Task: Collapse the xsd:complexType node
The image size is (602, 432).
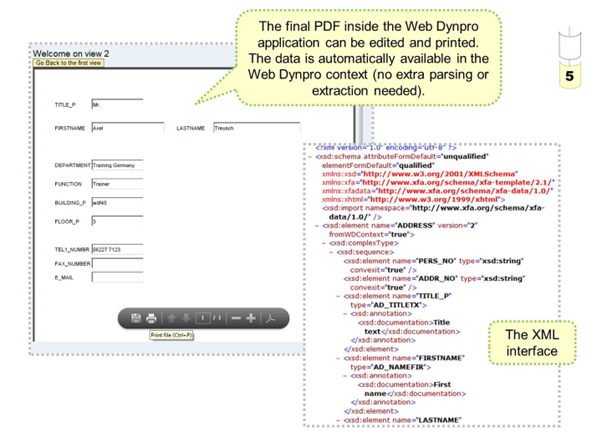Action: [323, 245]
